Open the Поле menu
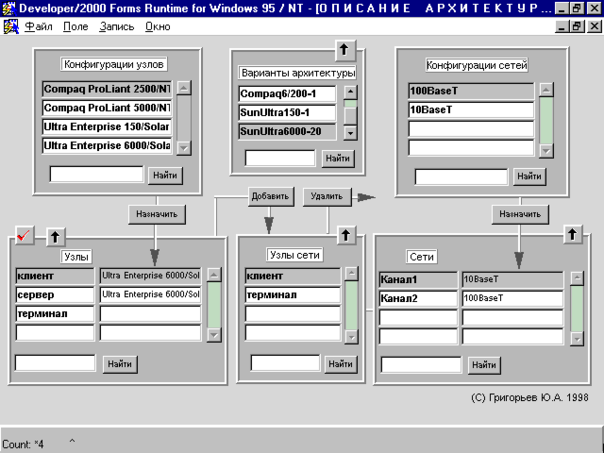 [x=76, y=27]
